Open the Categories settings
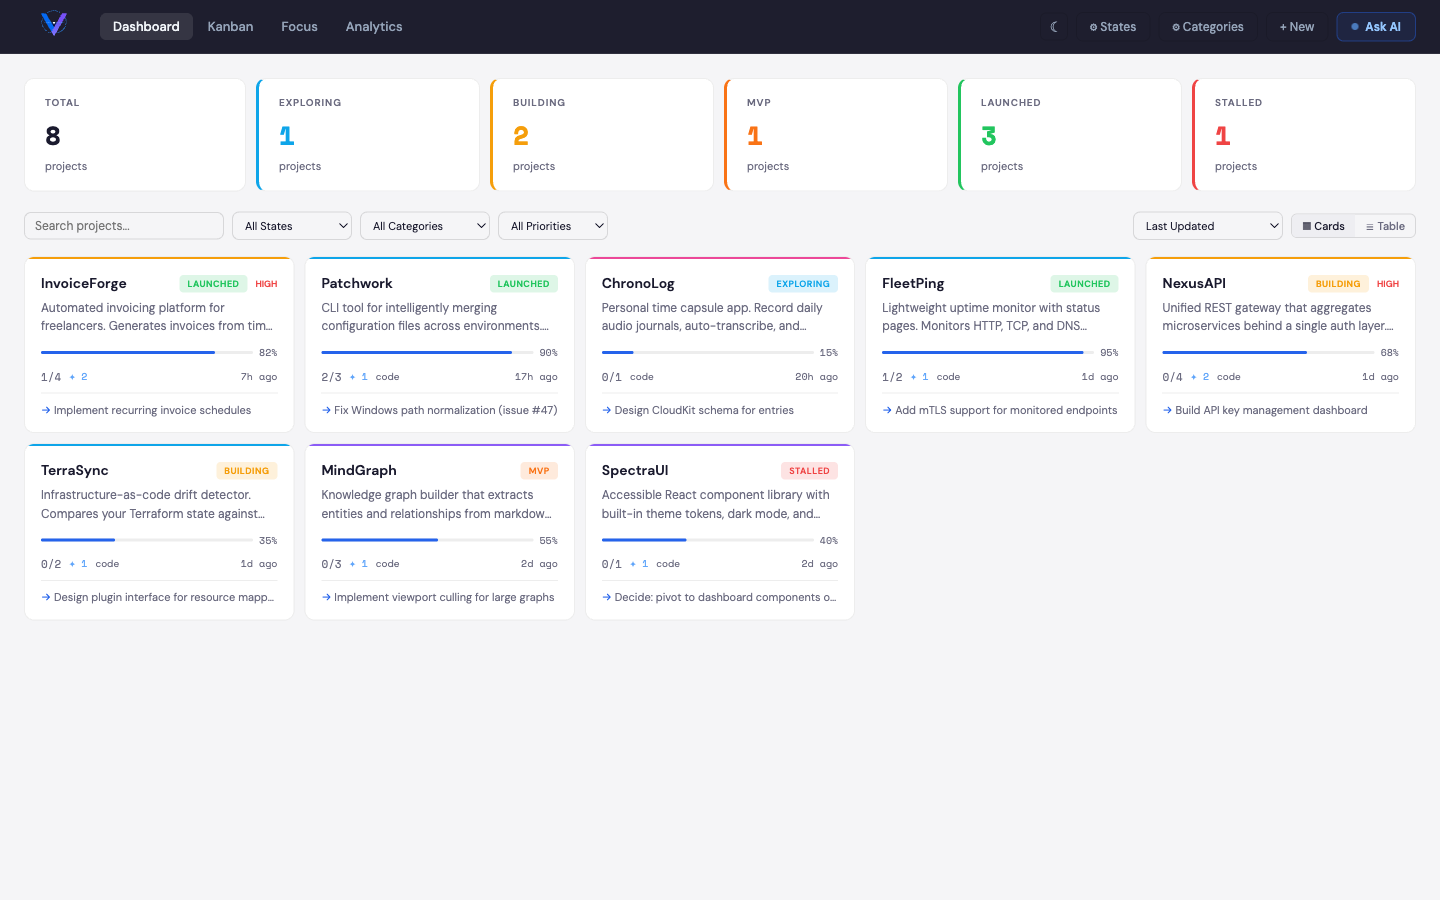Image resolution: width=1440 pixels, height=900 pixels. [x=1207, y=27]
